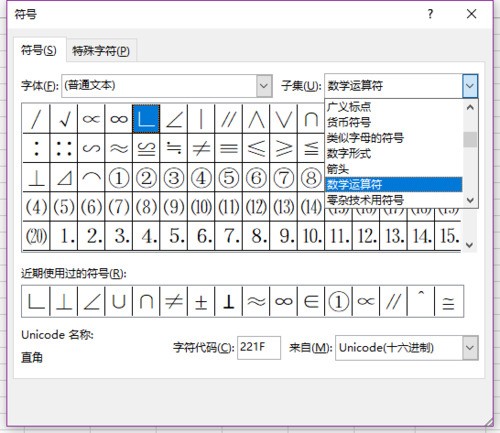The width and height of the screenshot is (500, 433).
Task: Select the circled number 5 symbol
Action: [x=229, y=178]
